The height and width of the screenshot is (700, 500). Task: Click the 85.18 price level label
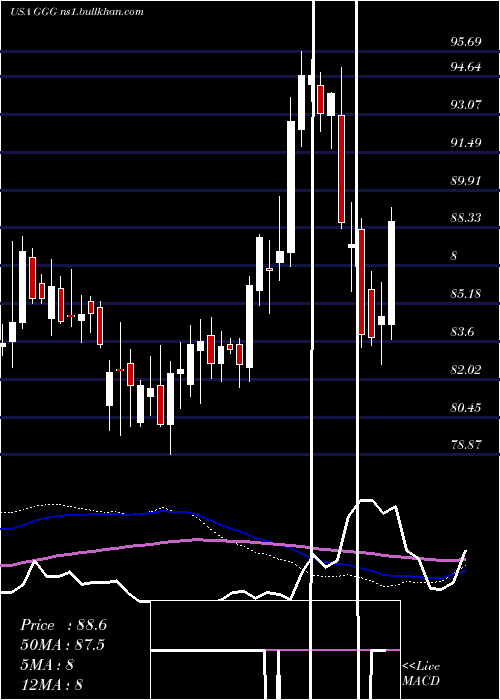click(x=466, y=294)
